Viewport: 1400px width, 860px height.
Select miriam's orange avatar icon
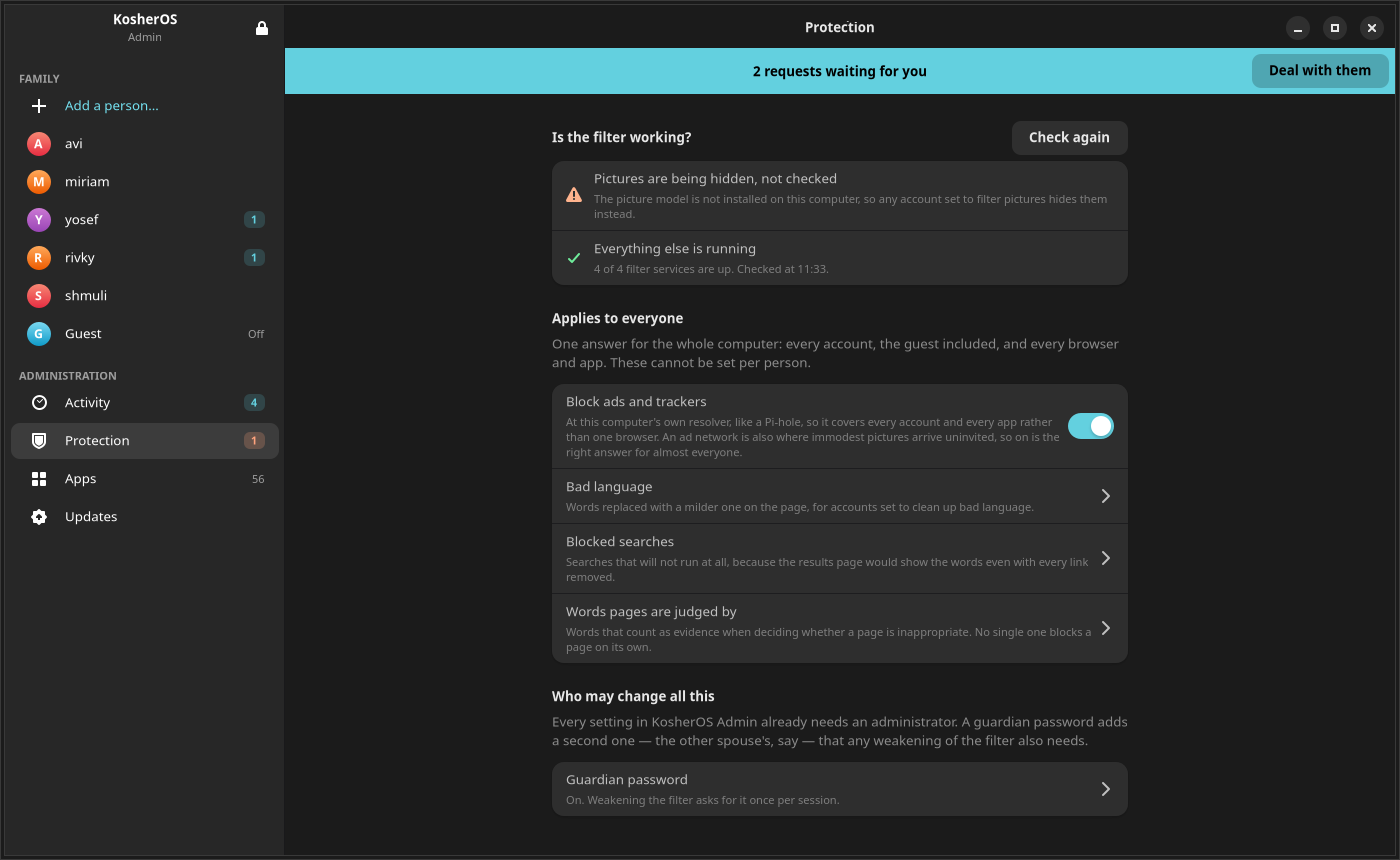(x=38, y=182)
